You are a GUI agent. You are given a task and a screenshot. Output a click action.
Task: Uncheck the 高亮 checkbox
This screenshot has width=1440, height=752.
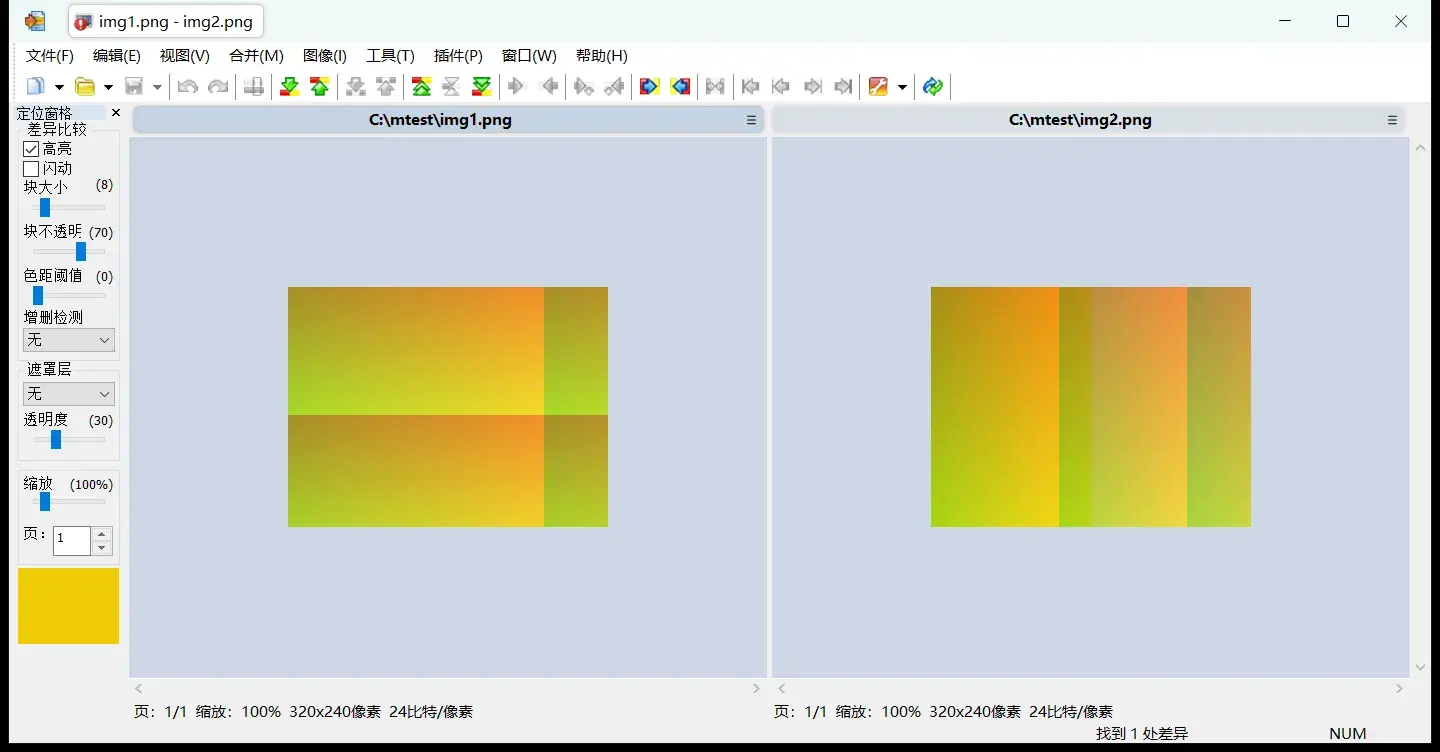[x=31, y=149]
